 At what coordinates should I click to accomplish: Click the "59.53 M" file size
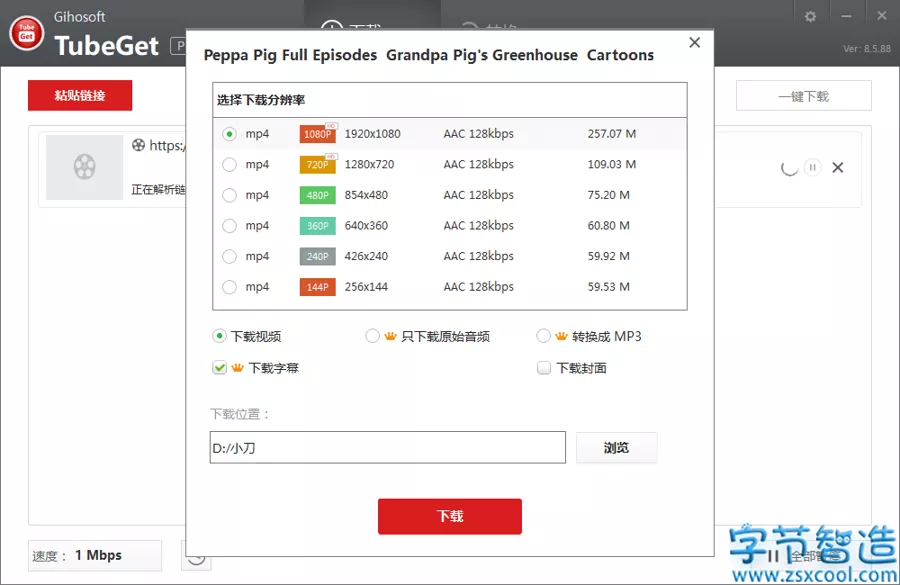(608, 286)
